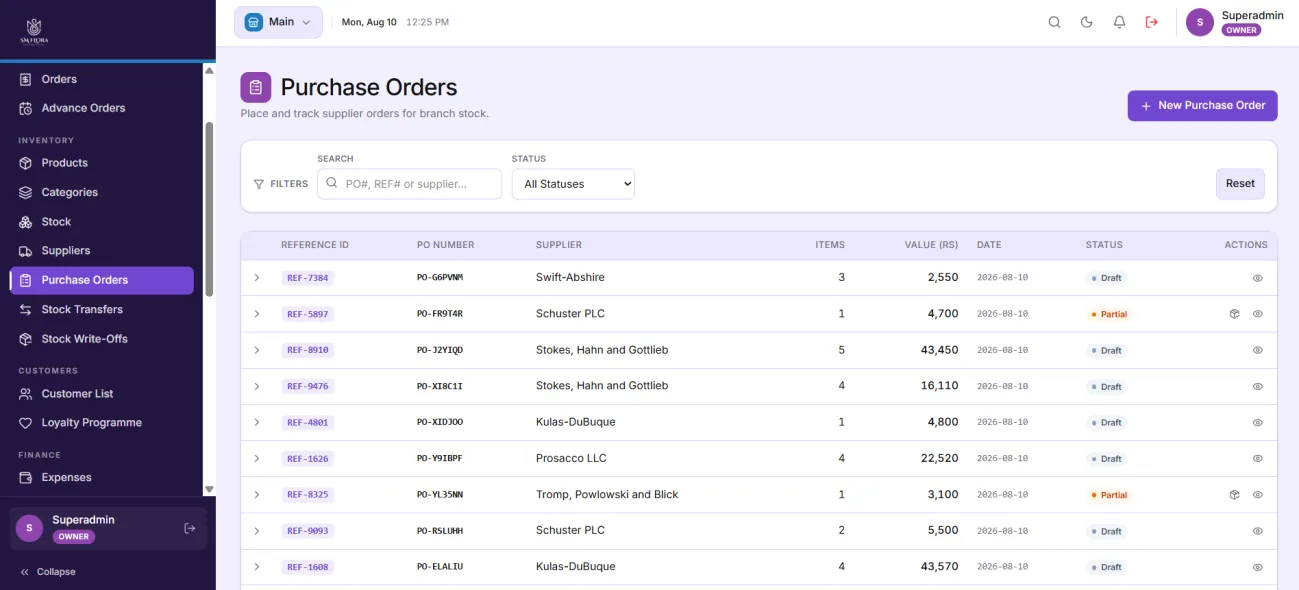
Task: Click receive stock box icon for PO-YL35NN
Action: (1235, 495)
